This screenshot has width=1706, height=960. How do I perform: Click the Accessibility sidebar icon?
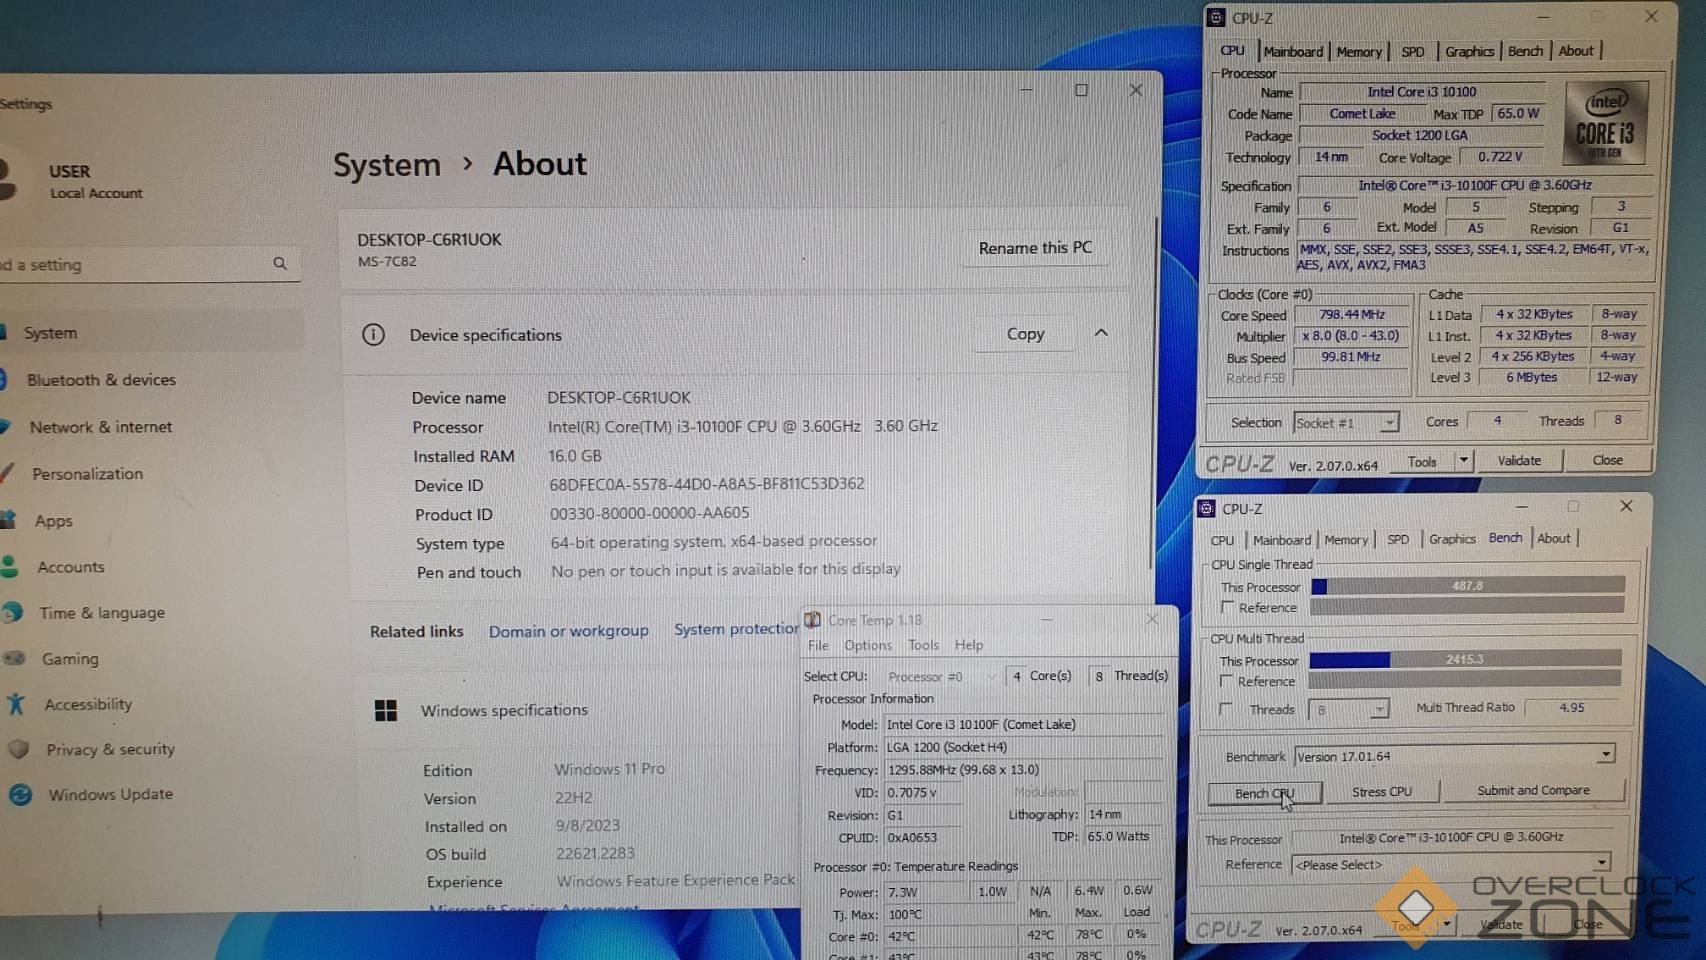[x=16, y=704]
